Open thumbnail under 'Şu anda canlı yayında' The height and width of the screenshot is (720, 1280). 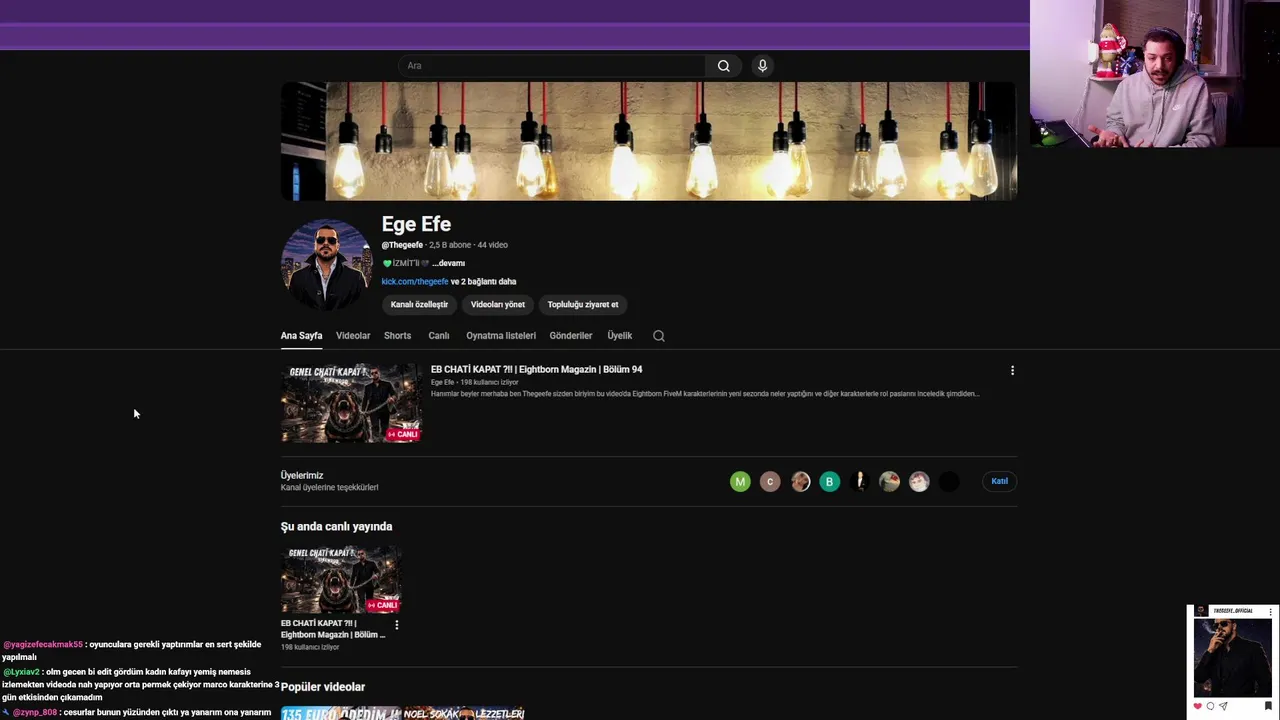(x=341, y=579)
